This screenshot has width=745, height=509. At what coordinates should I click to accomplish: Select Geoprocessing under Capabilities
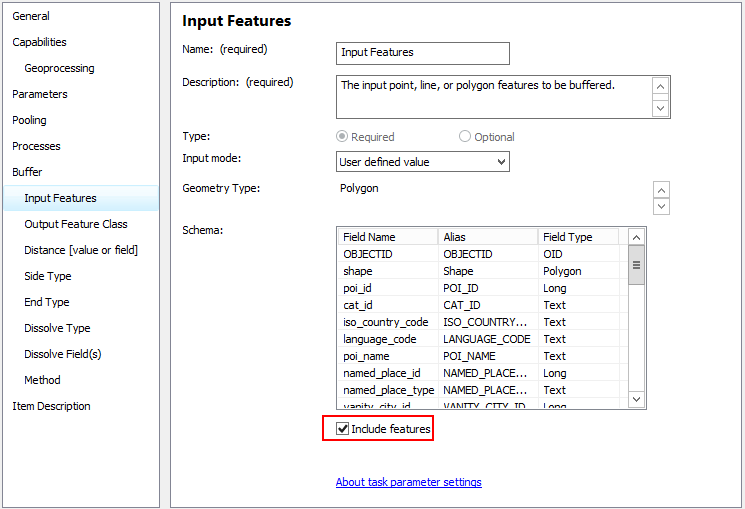(59, 68)
